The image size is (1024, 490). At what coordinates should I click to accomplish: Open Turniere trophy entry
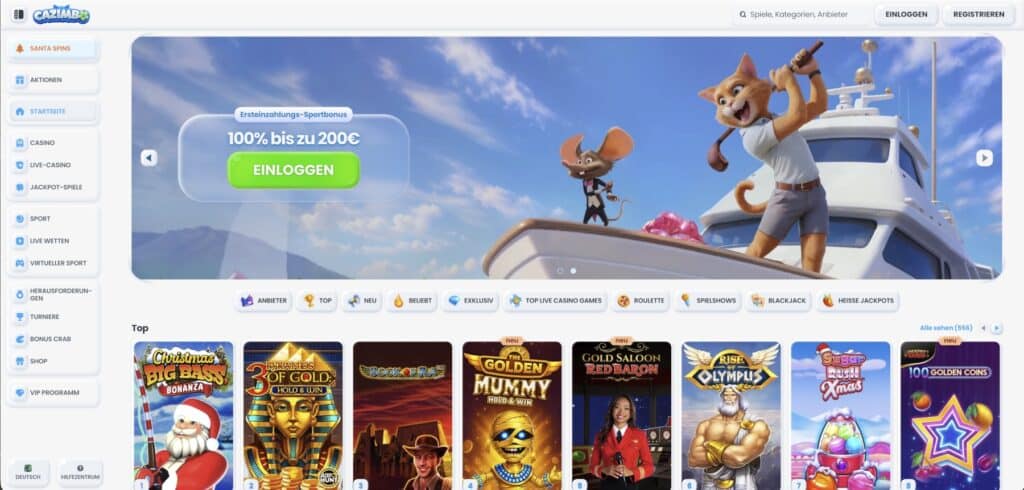tap(53, 317)
